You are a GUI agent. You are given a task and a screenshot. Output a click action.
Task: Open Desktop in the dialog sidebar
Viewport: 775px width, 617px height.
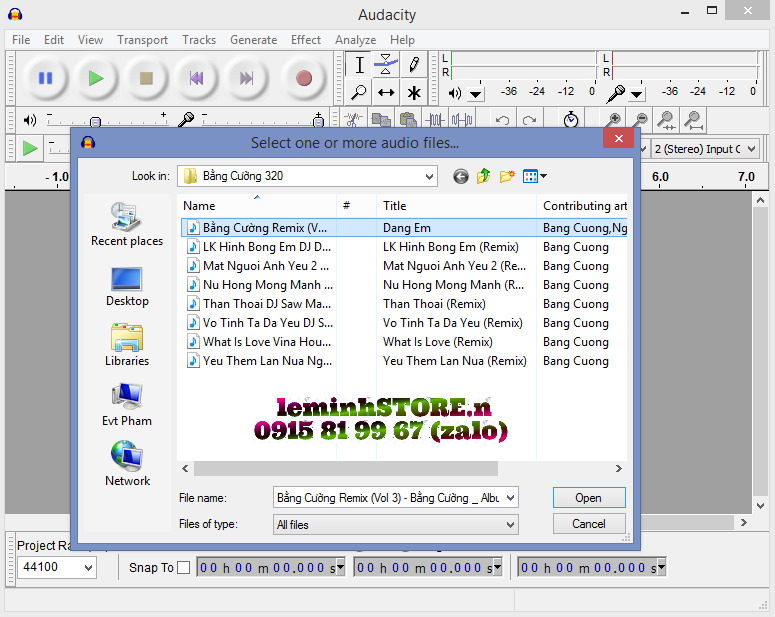click(127, 287)
